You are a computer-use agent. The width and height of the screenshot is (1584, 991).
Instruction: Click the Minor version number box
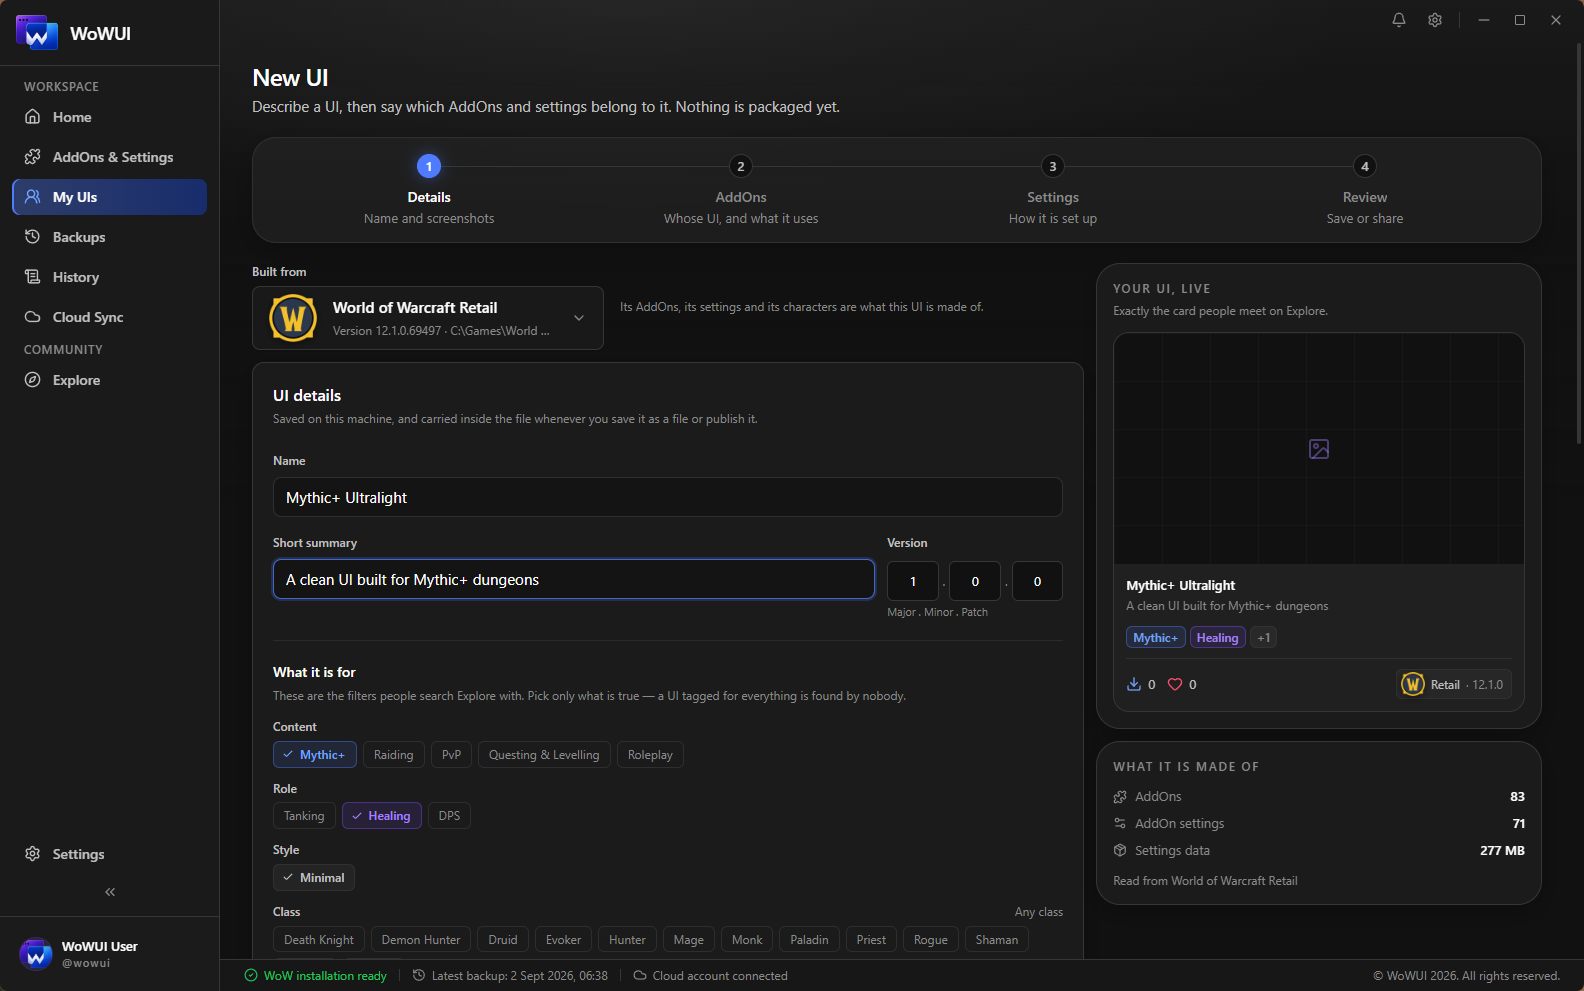975,581
